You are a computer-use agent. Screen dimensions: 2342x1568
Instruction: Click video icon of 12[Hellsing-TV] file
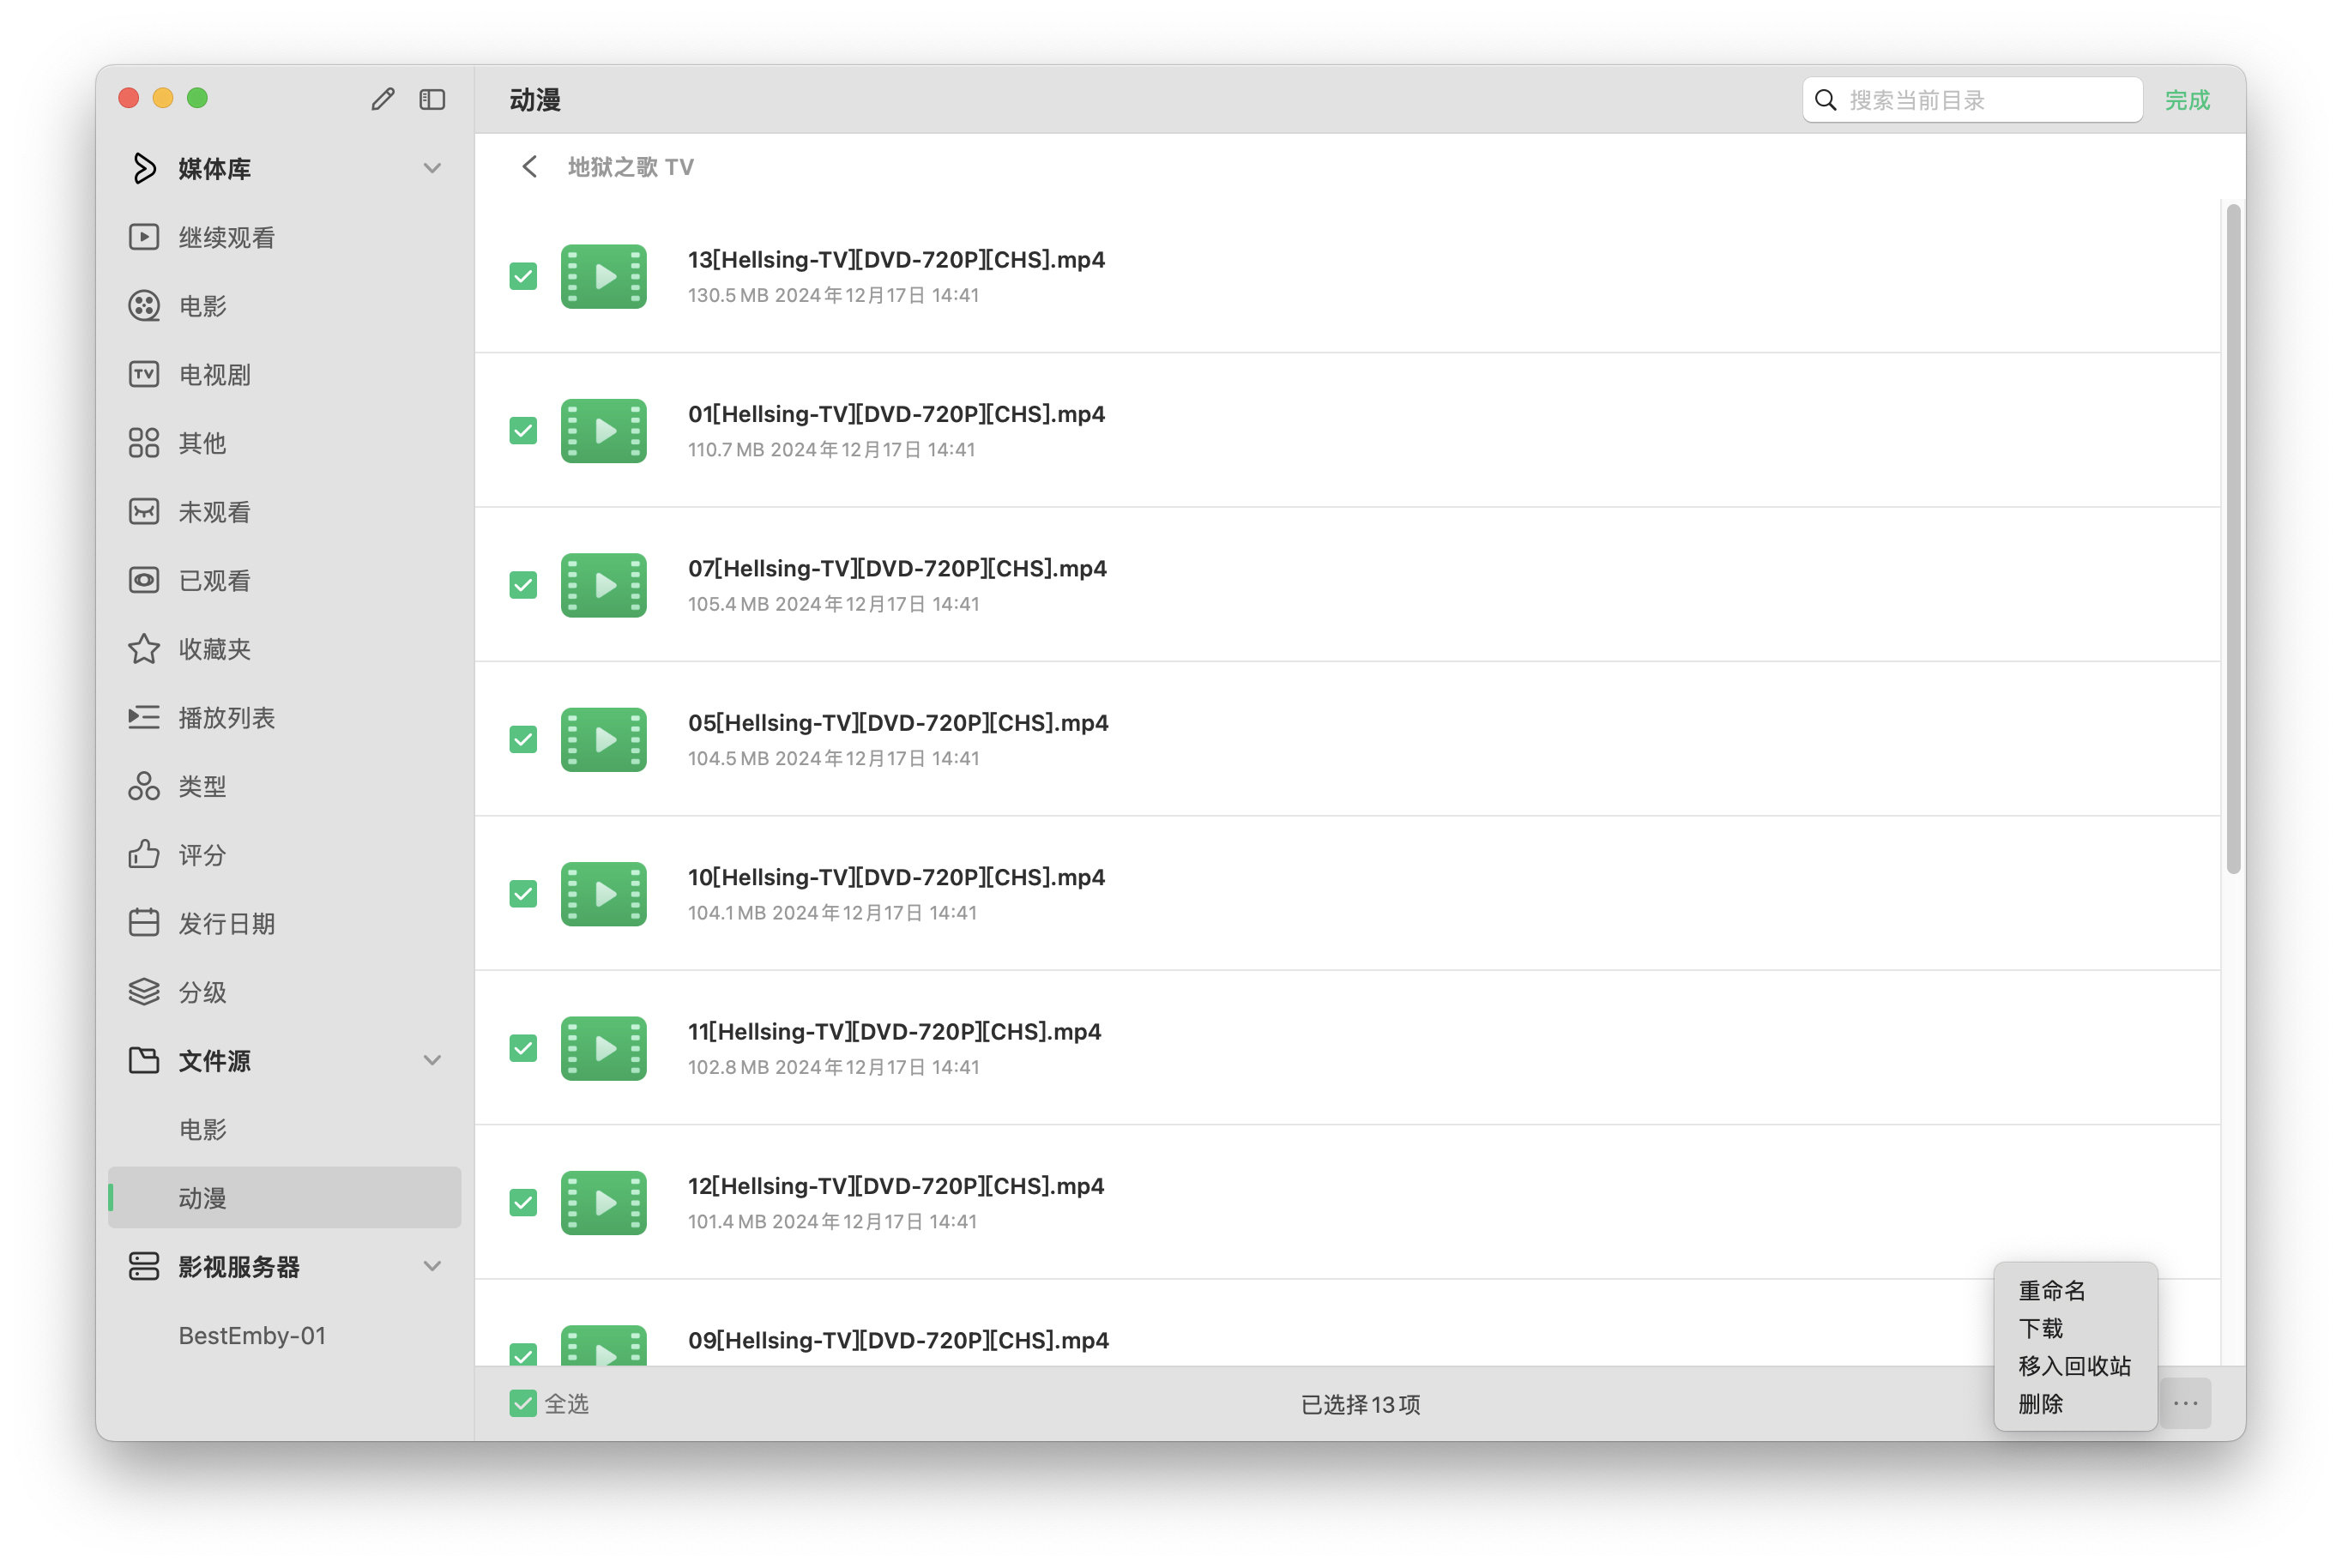pos(604,1203)
